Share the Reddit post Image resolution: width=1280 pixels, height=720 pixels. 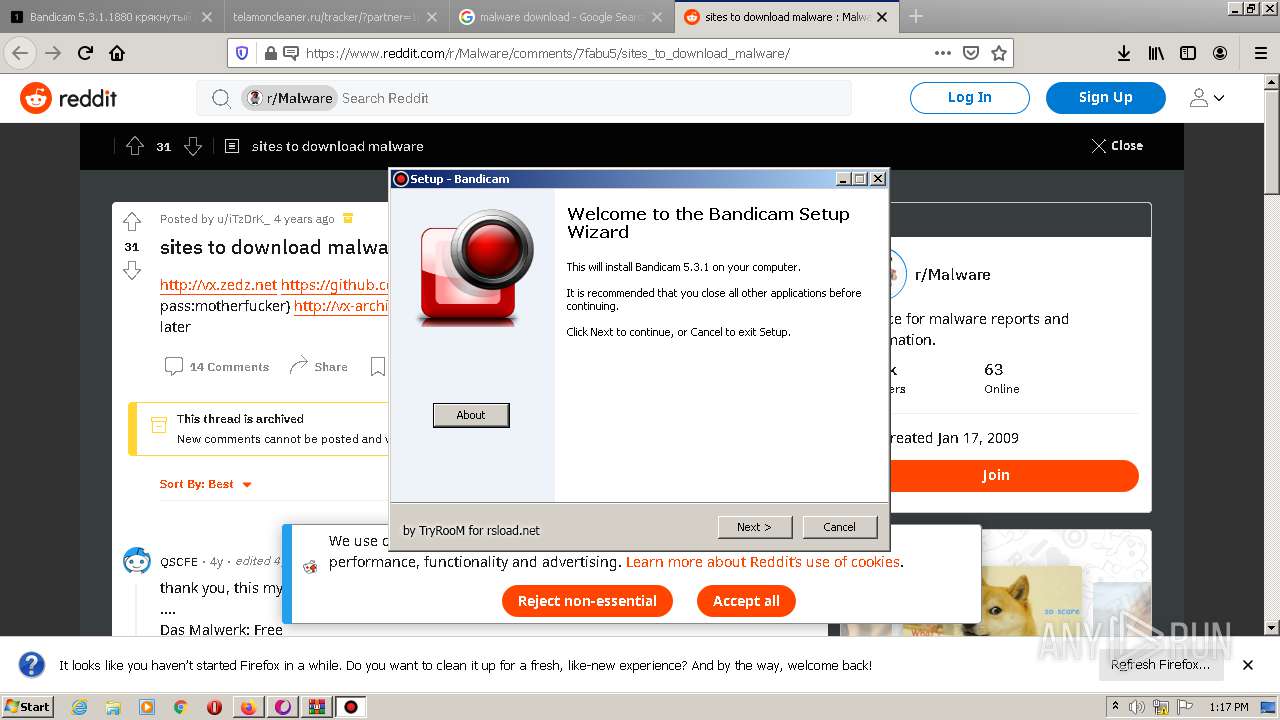(x=318, y=367)
